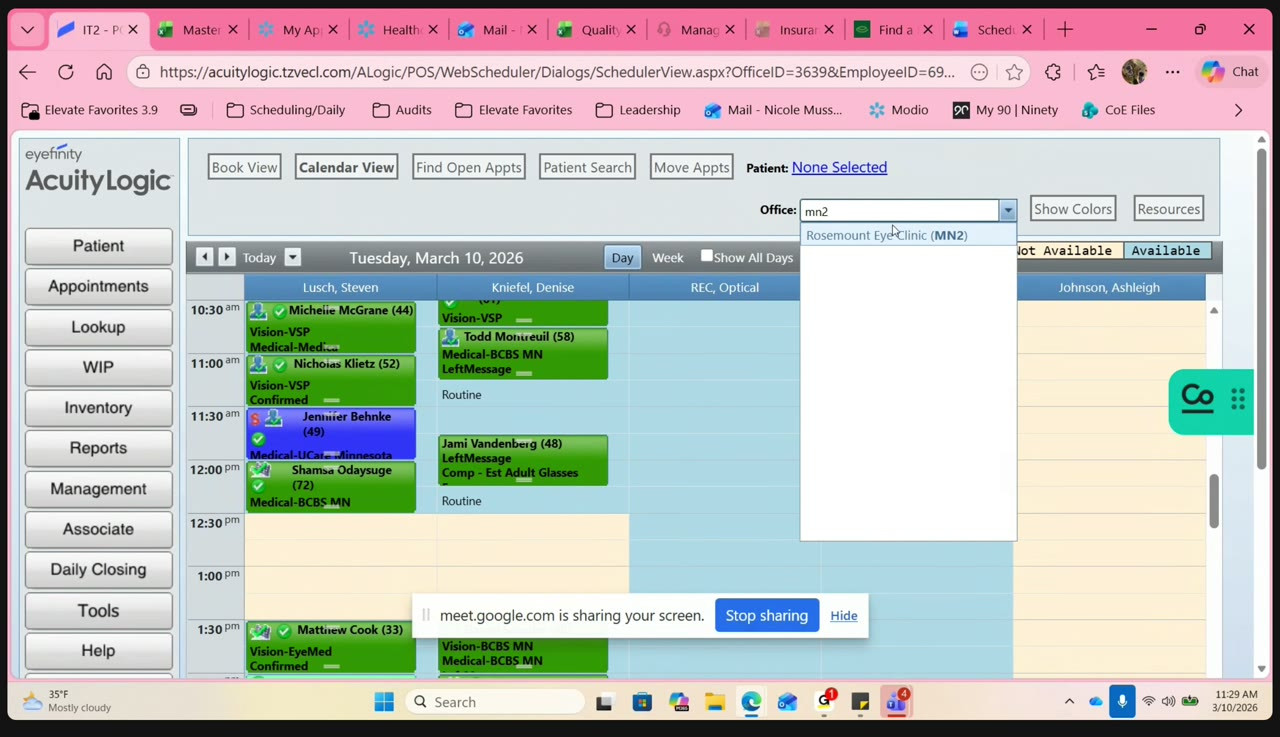The width and height of the screenshot is (1280, 737).
Task: Open Outlook from the taskbar
Action: tap(787, 702)
